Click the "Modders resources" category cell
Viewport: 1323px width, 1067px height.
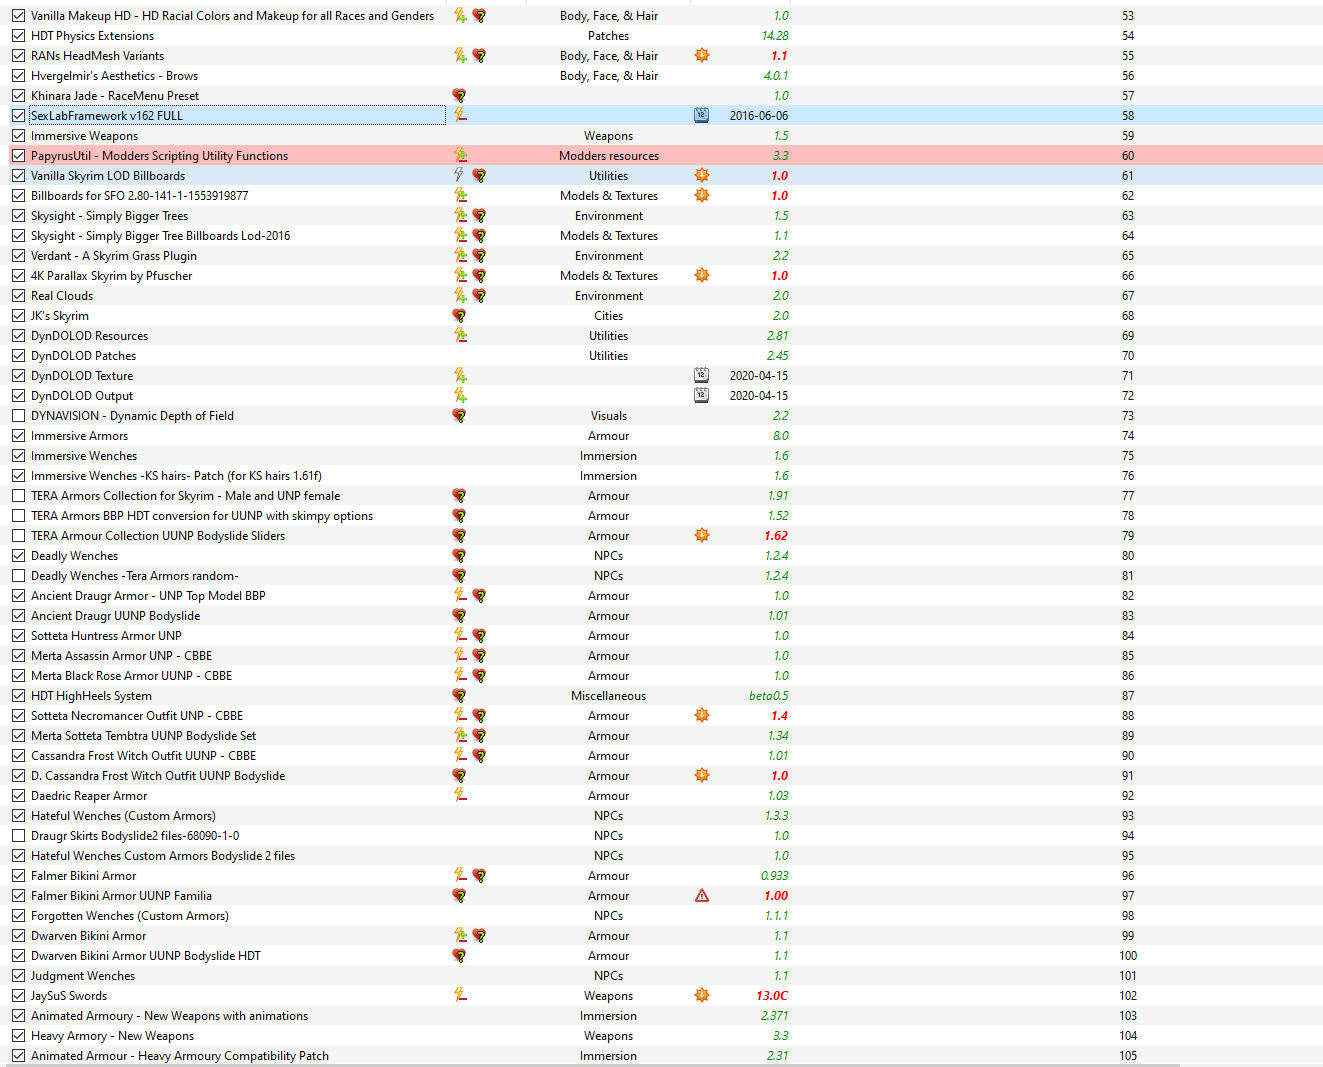(x=609, y=155)
